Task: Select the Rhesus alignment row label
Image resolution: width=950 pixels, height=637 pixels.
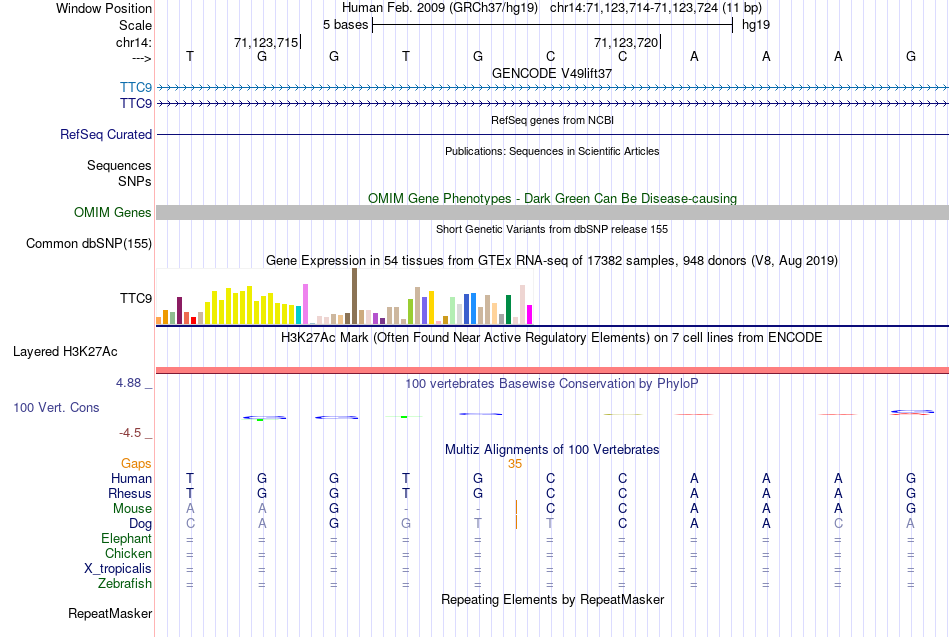Action: (x=130, y=493)
